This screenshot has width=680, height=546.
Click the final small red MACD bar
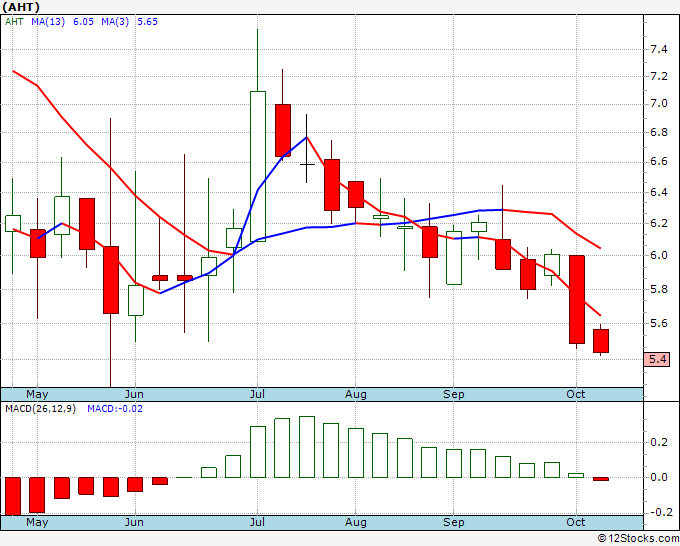coord(601,479)
